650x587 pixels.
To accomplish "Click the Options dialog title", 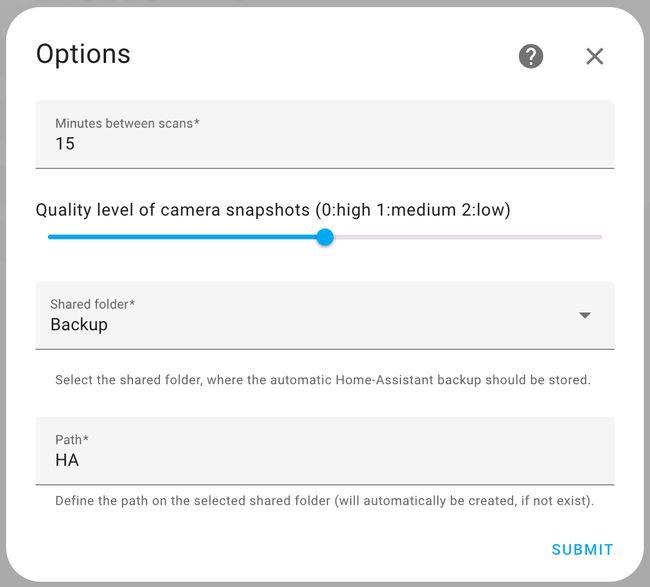I will [83, 54].
